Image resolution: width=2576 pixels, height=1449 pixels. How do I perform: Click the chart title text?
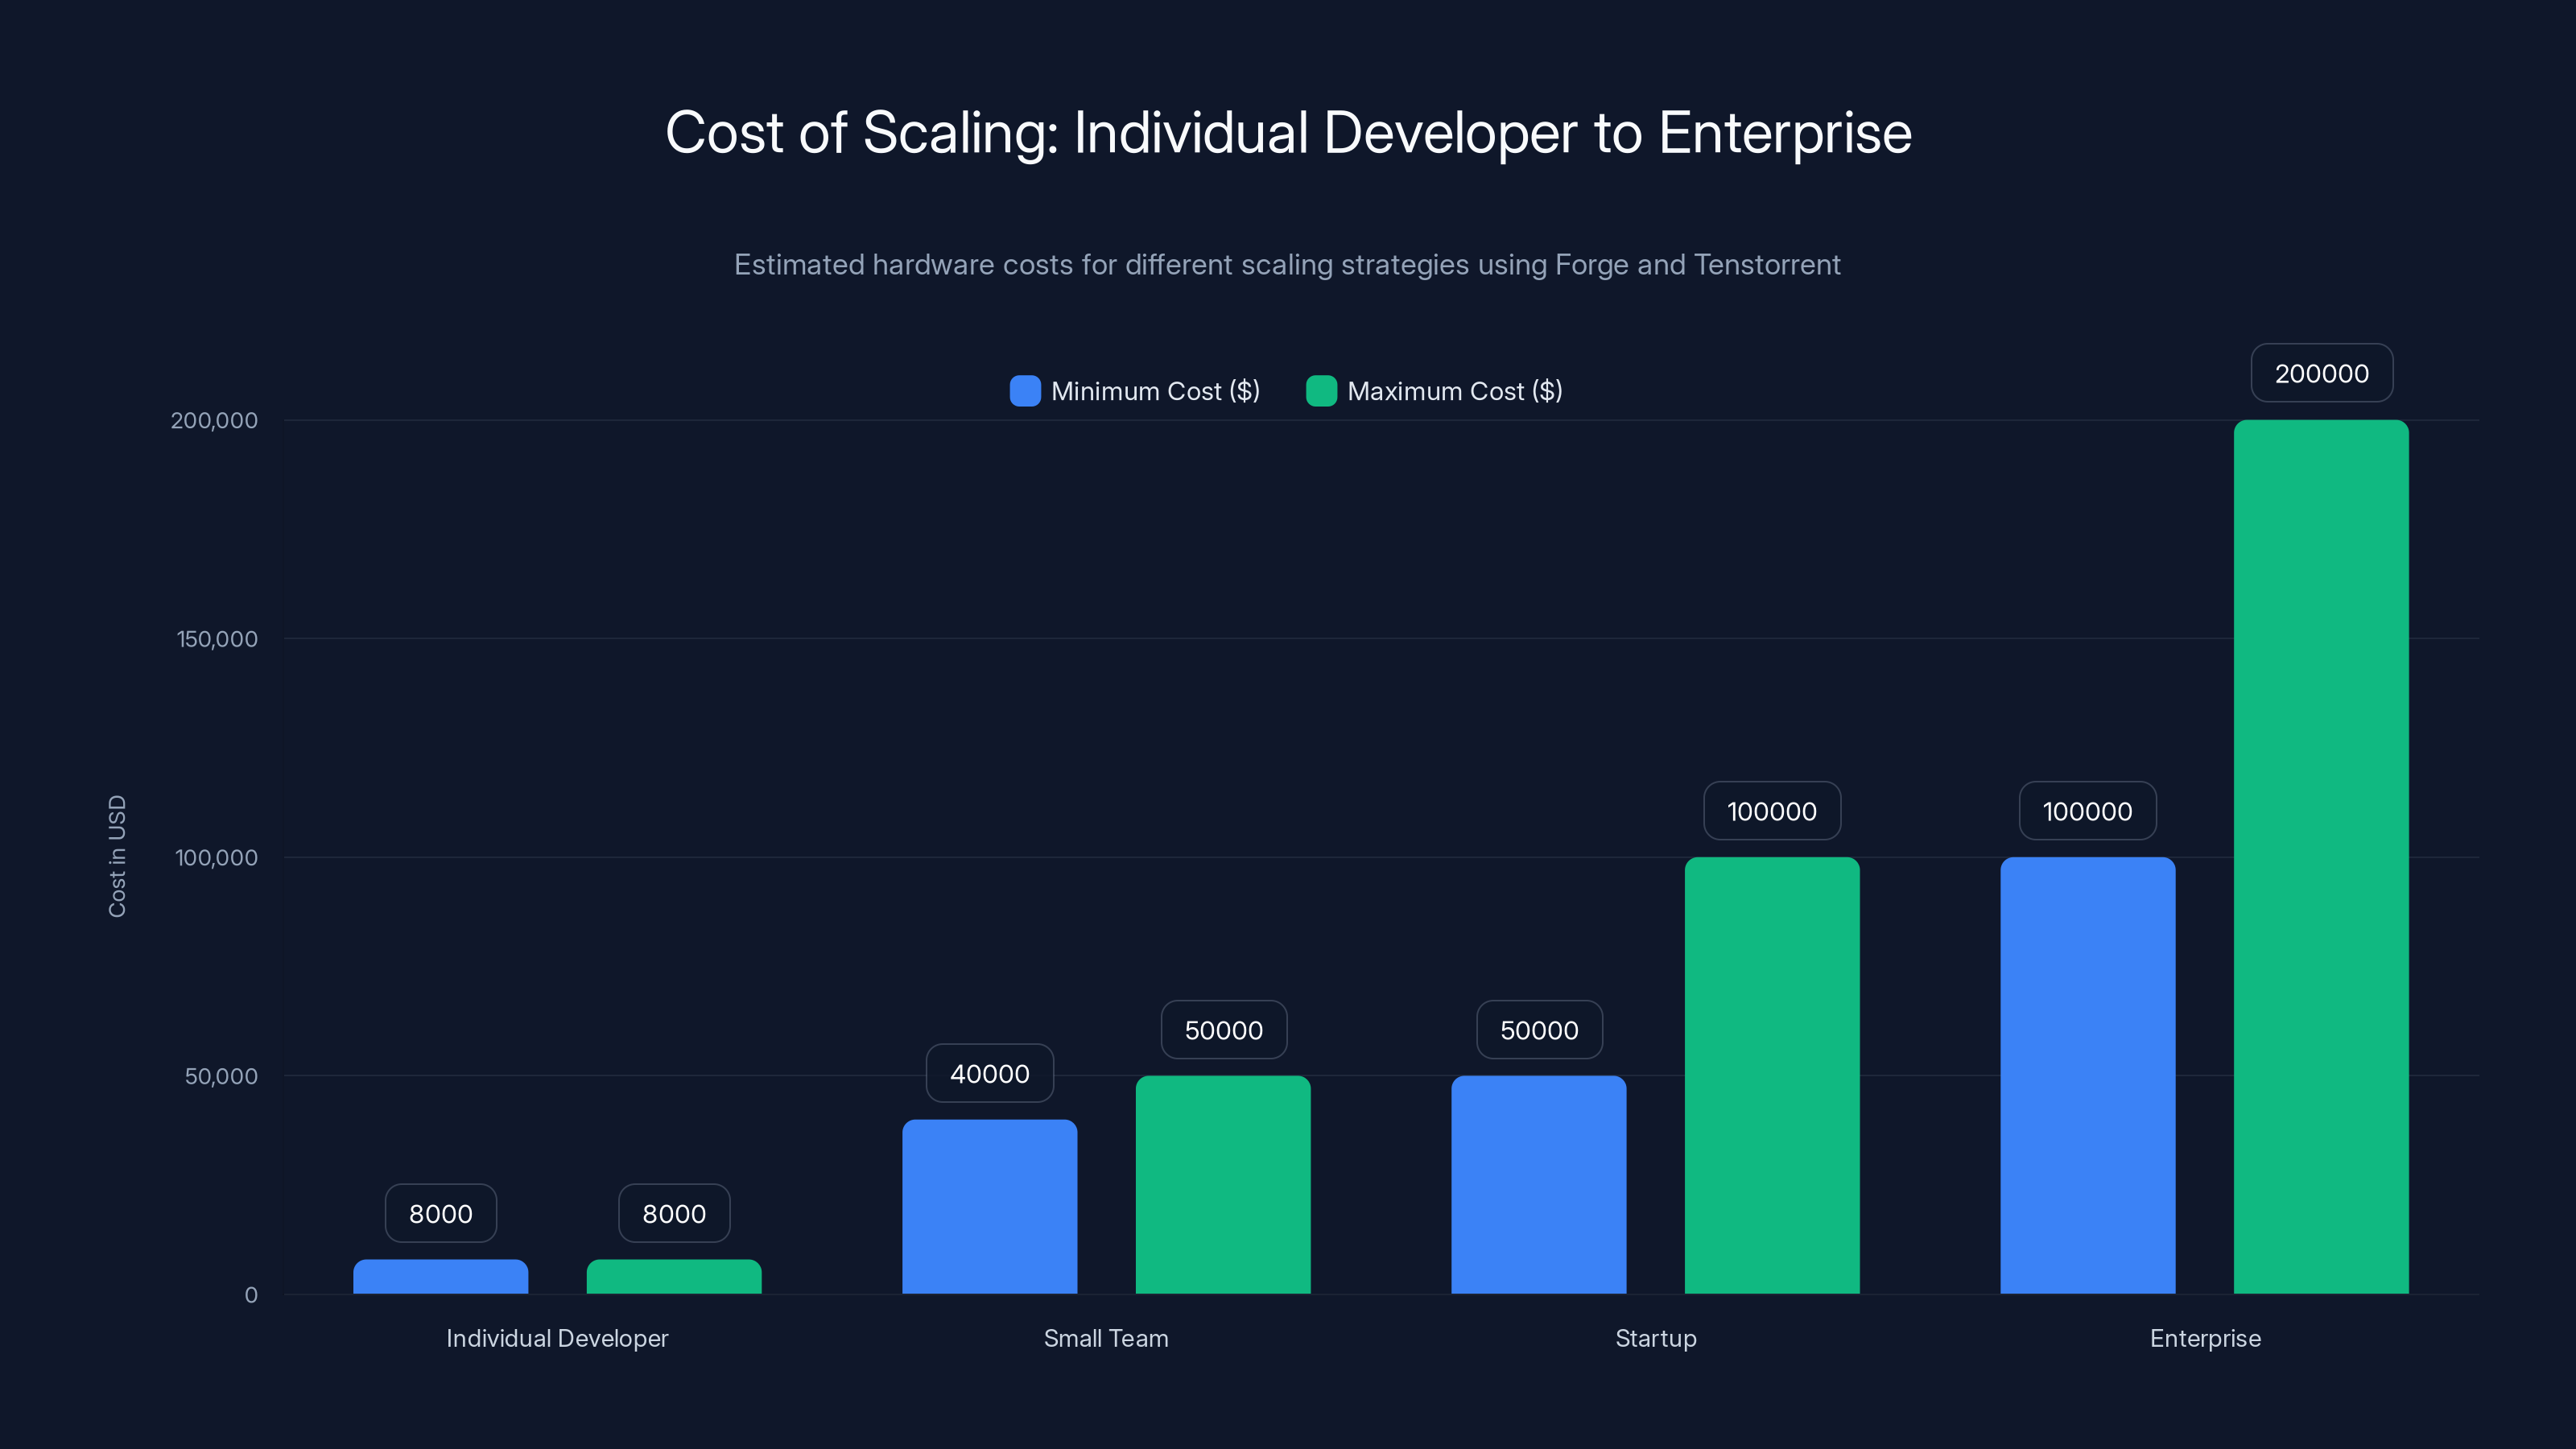[1288, 131]
